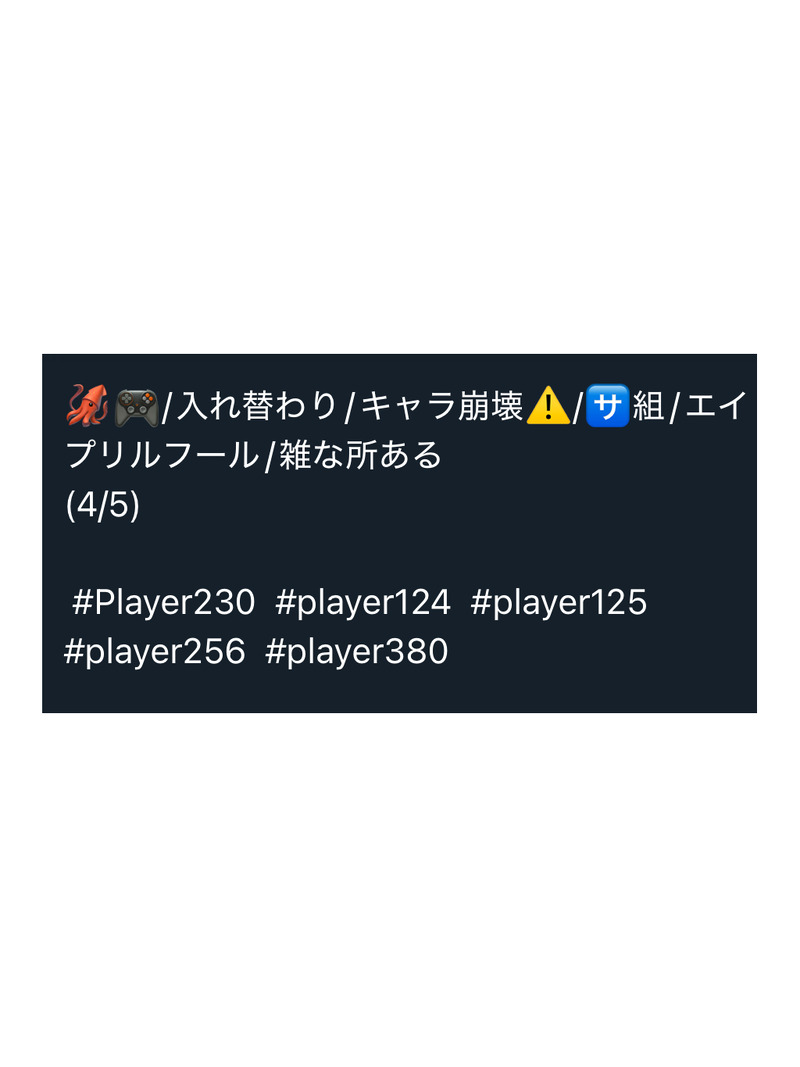Open the #player124 hashtag
The image size is (800, 1067).
coord(363,602)
